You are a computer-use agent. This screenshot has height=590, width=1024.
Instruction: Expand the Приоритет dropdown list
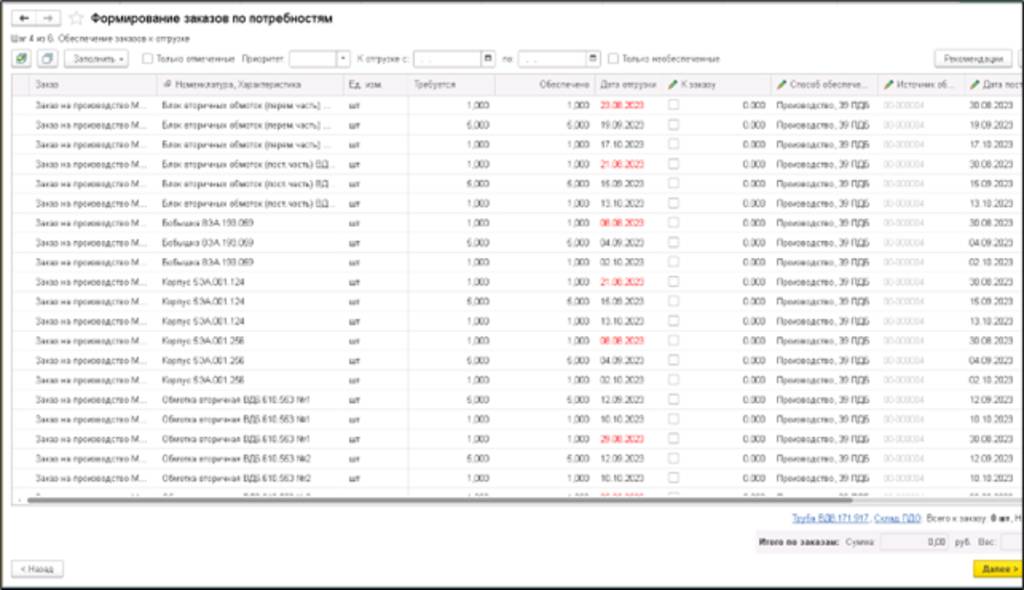pyautogui.click(x=343, y=59)
